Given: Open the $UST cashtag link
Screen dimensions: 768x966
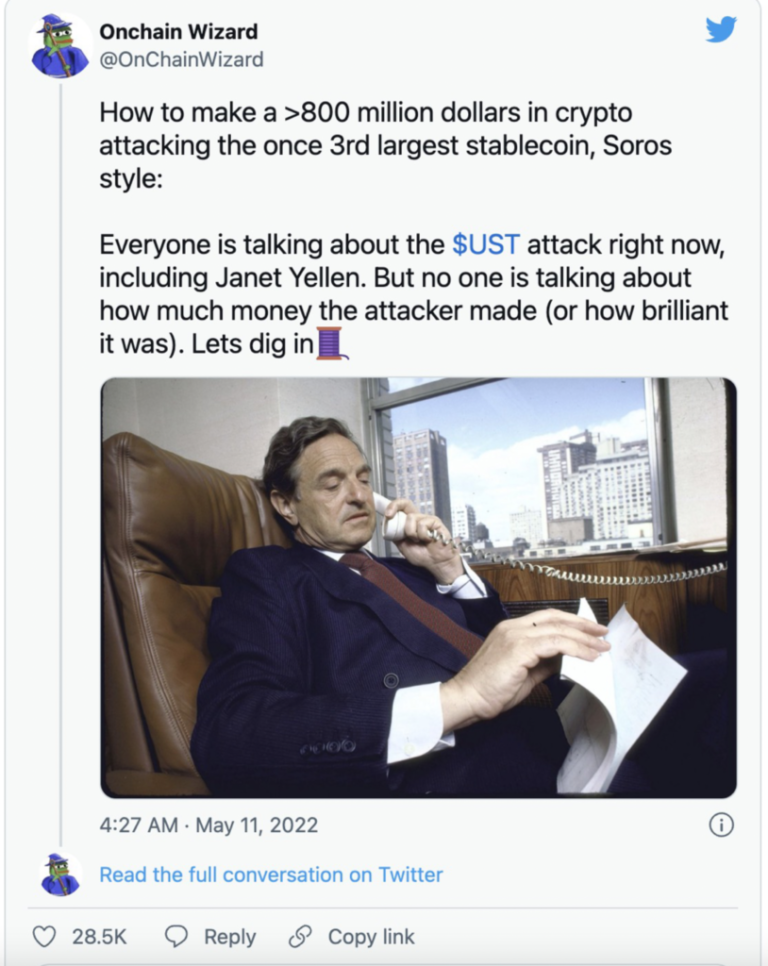Looking at the screenshot, I should [485, 244].
